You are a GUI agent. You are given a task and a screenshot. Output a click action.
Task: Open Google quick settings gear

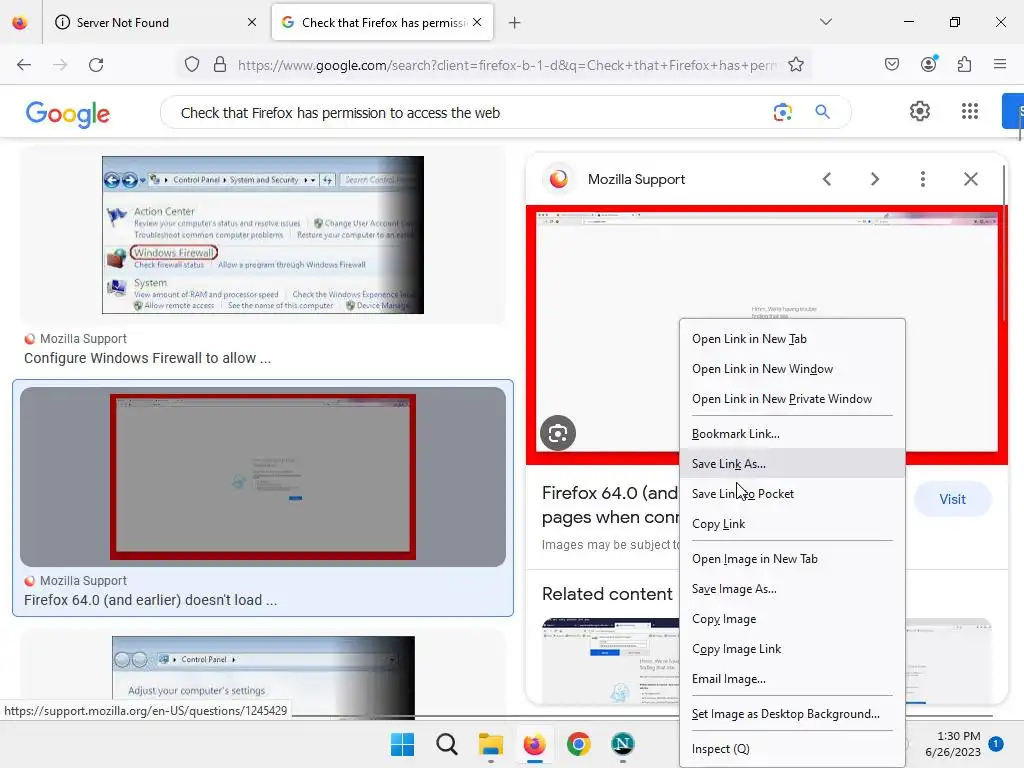[x=920, y=111]
